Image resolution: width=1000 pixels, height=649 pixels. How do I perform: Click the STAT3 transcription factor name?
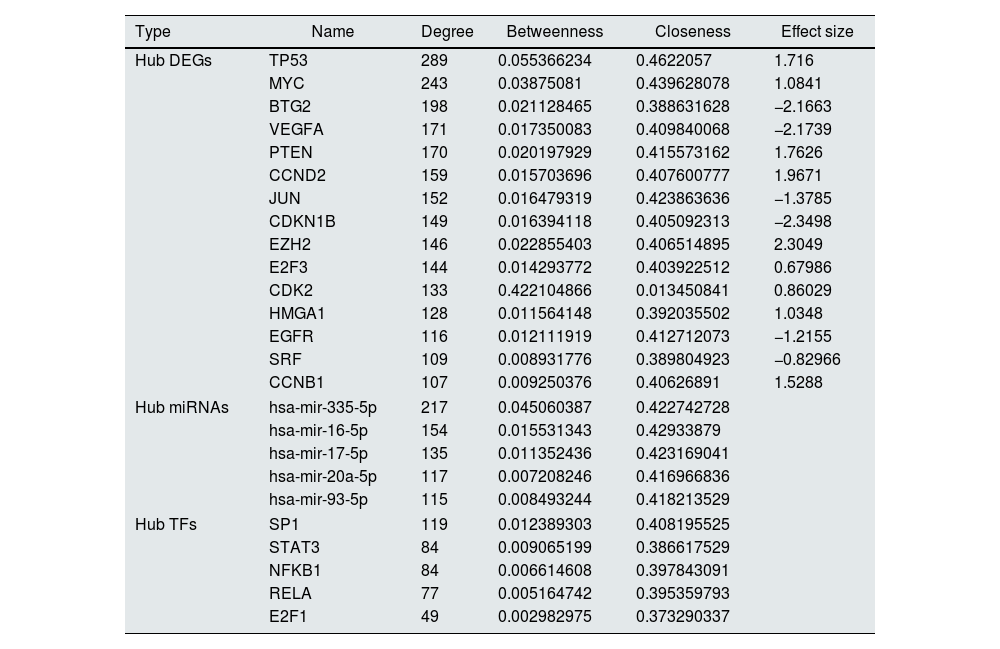click(294, 547)
